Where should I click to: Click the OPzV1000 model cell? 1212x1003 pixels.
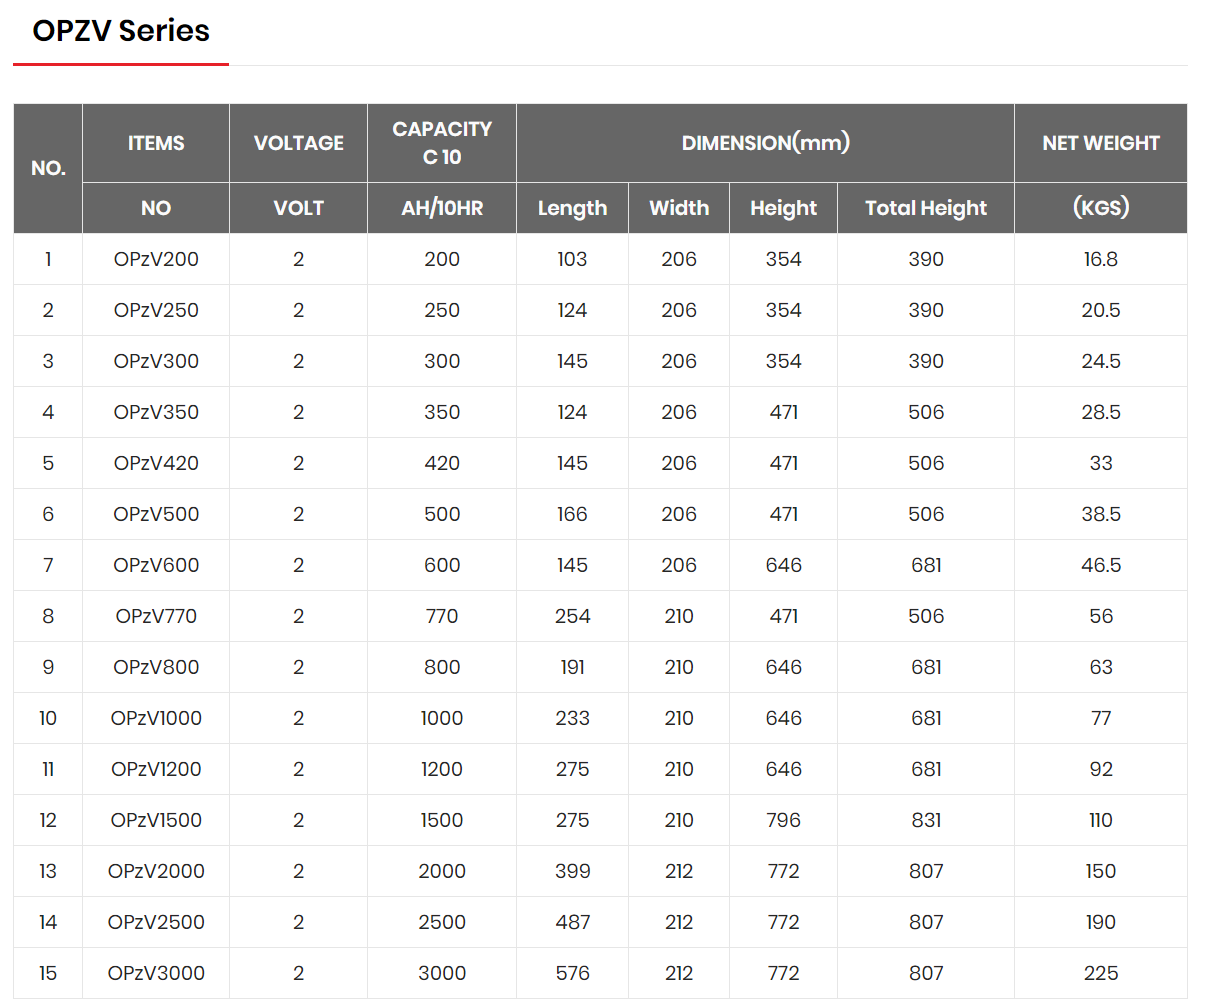tap(156, 718)
